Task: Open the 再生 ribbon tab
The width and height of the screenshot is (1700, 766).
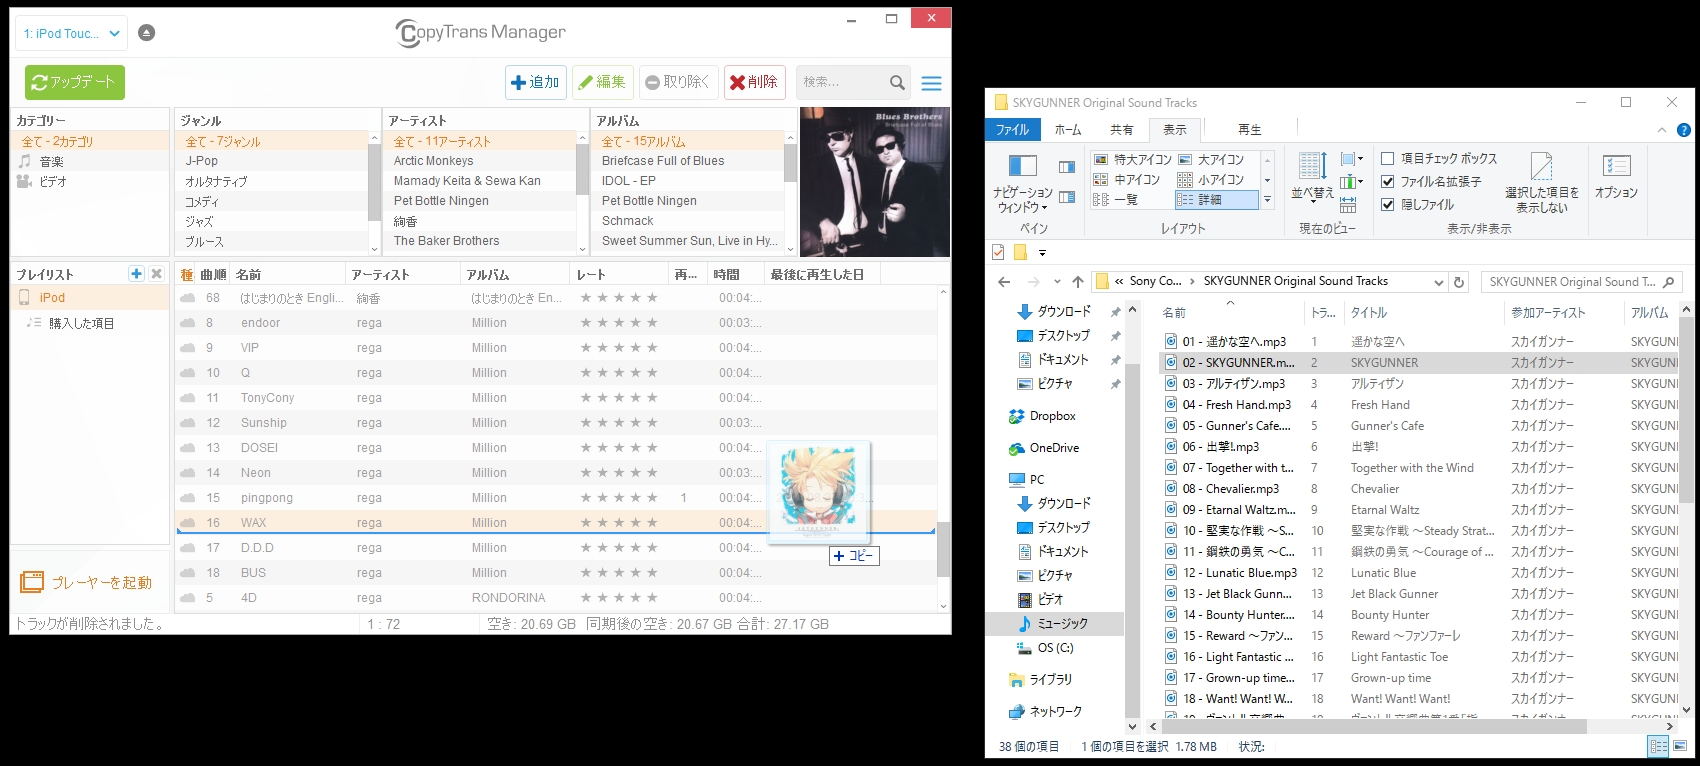Action: point(1250,129)
